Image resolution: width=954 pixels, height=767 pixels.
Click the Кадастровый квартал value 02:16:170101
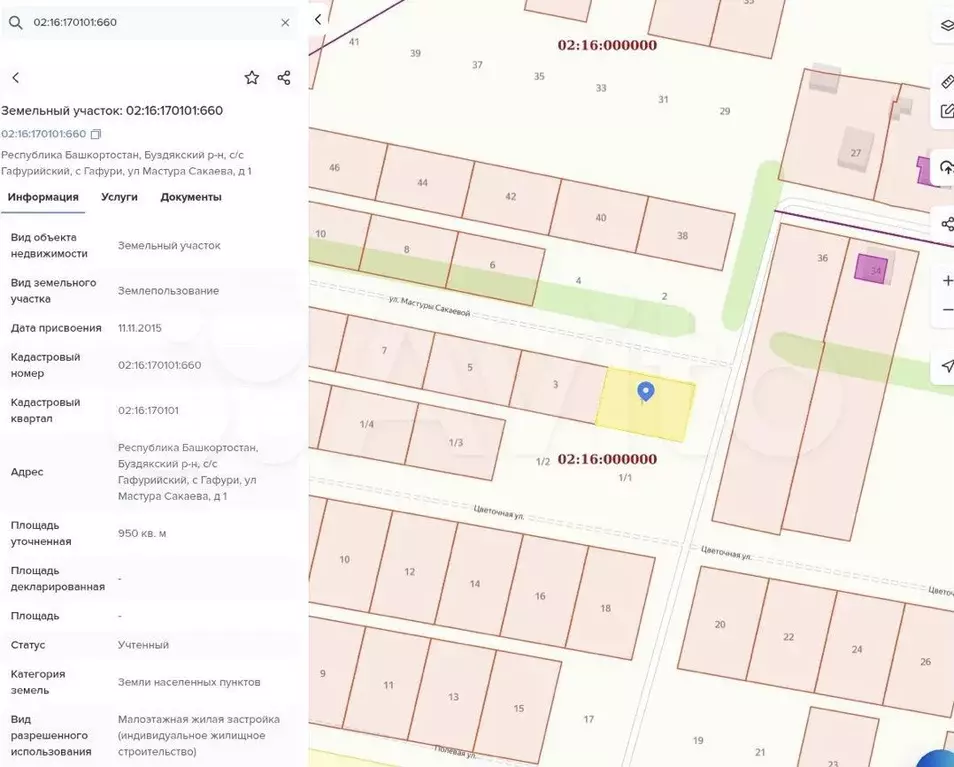click(x=148, y=411)
